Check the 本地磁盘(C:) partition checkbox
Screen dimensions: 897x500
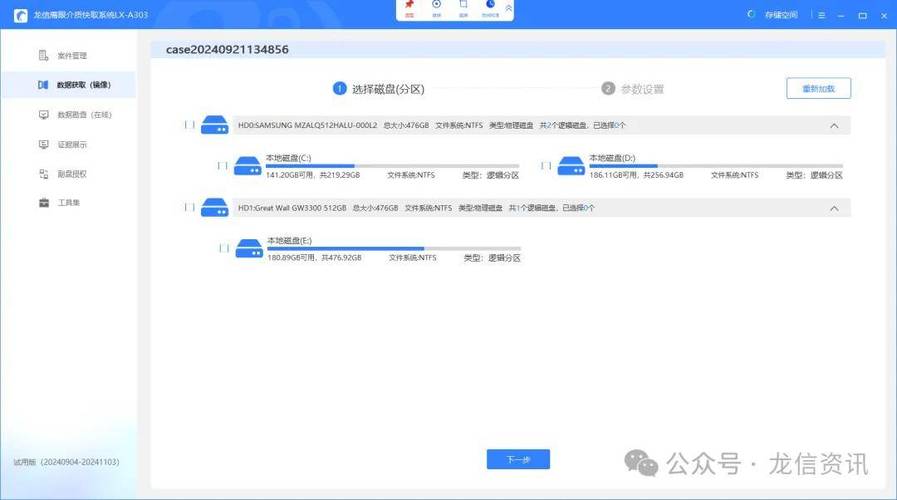tap(223, 166)
